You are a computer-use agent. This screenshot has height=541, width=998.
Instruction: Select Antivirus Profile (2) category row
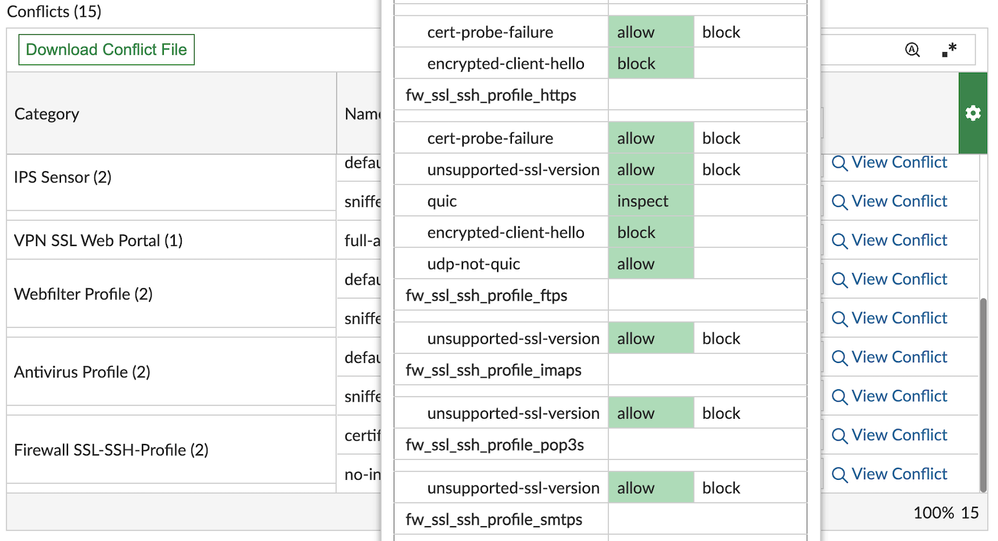tap(82, 372)
